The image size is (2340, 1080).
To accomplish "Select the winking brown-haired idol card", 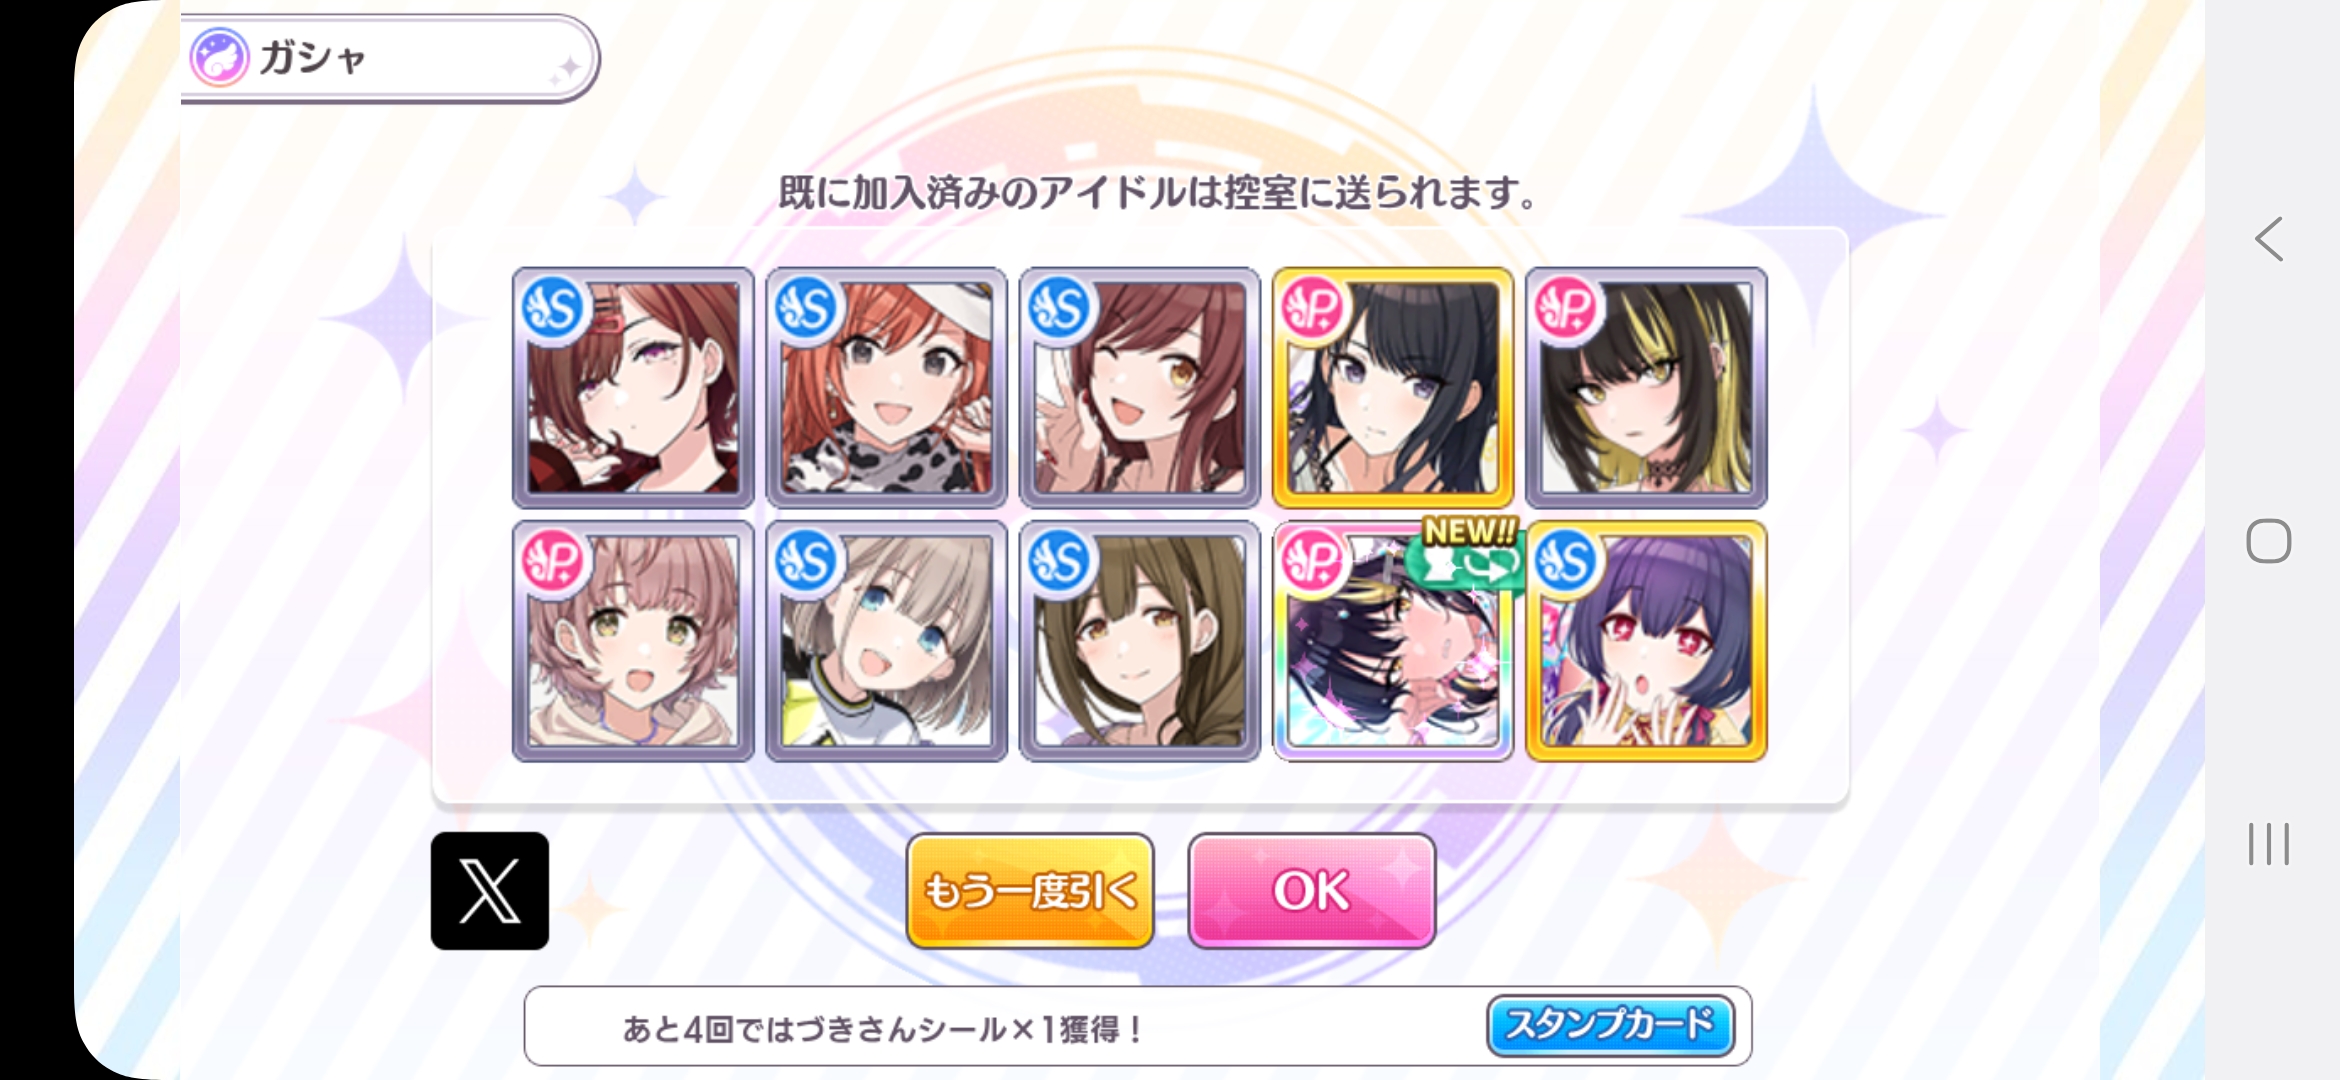I will point(1139,388).
